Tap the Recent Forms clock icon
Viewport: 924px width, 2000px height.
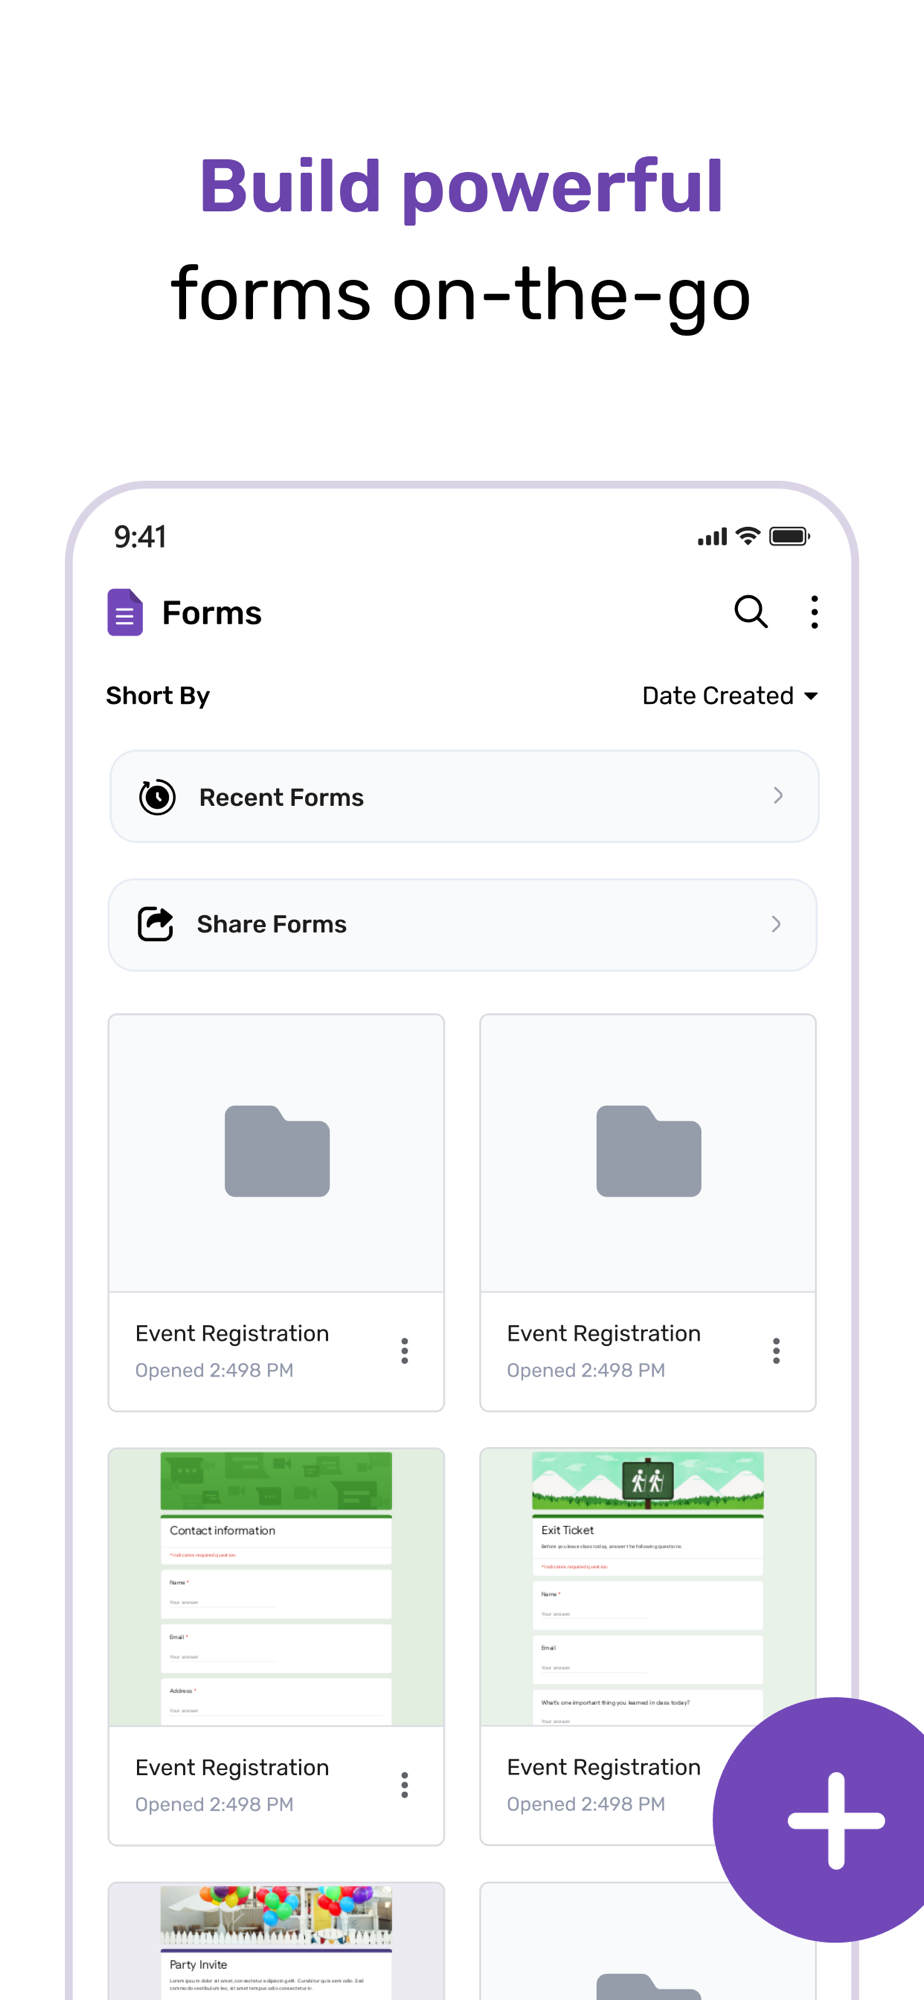pyautogui.click(x=157, y=797)
